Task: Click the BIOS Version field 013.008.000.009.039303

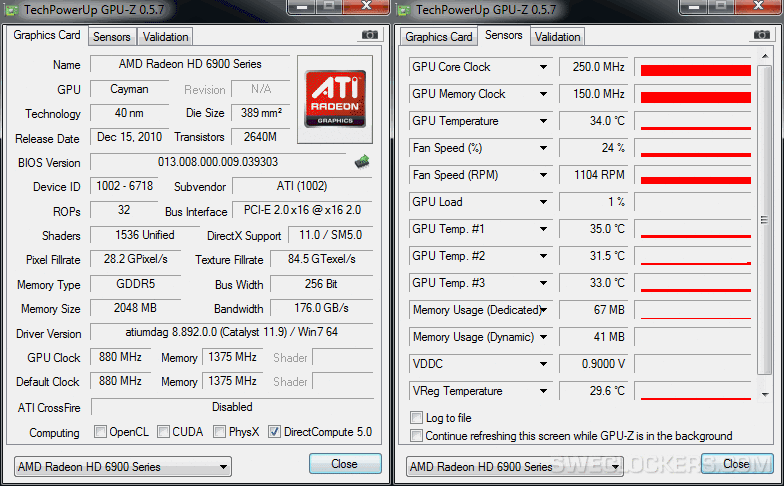Action: point(218,162)
